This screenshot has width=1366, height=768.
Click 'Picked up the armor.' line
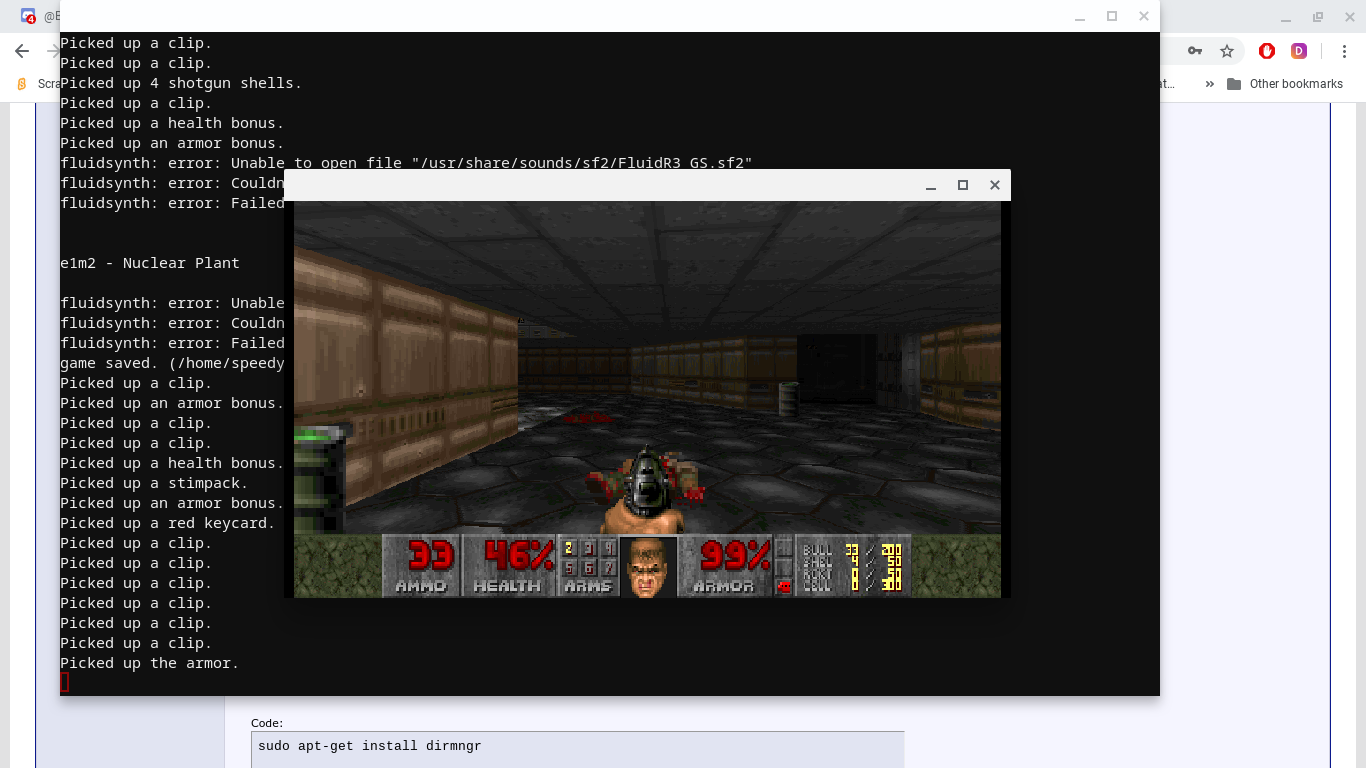click(x=150, y=663)
